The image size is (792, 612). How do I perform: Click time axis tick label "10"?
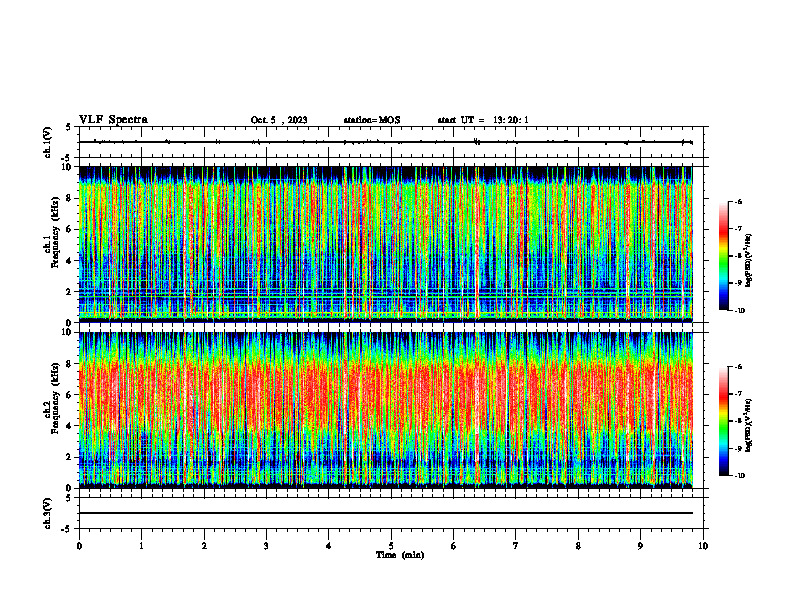click(703, 546)
